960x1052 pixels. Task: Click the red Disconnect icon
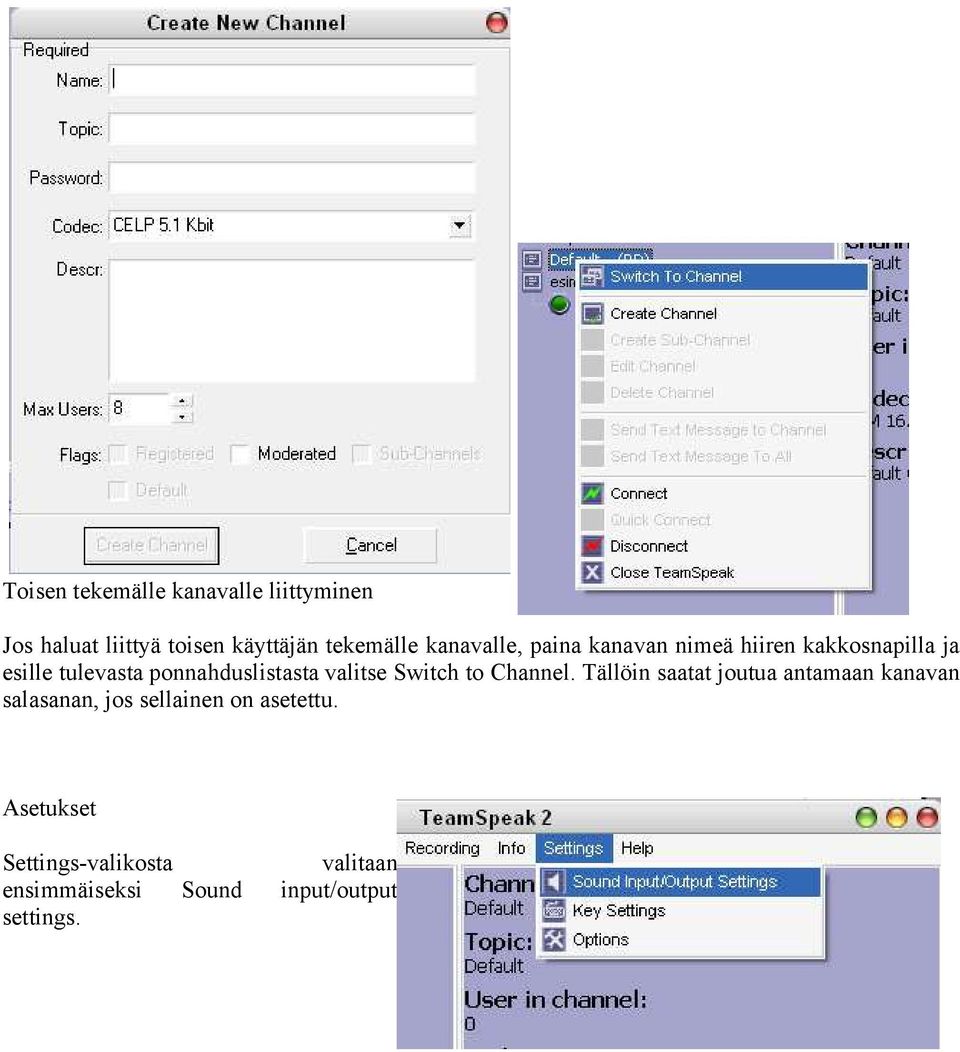592,546
